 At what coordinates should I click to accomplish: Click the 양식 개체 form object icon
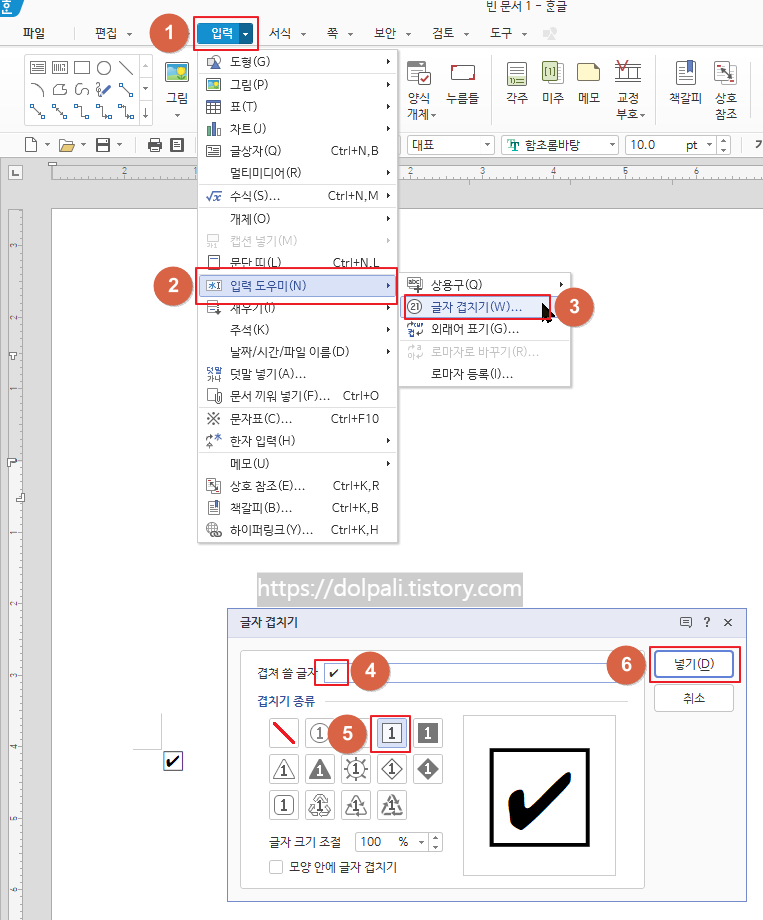click(x=419, y=73)
